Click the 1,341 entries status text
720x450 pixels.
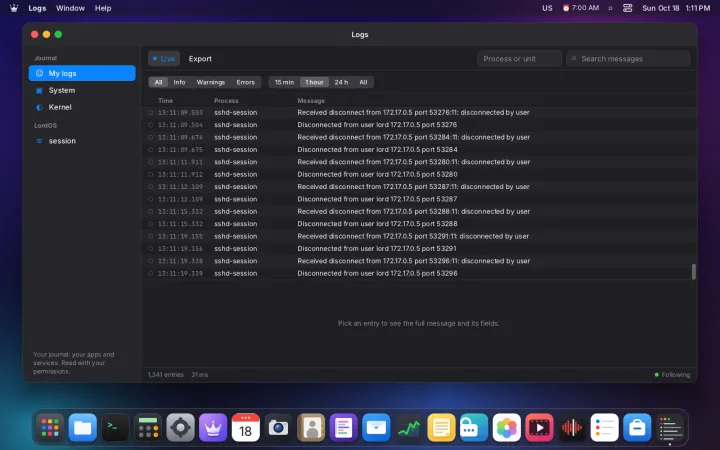pyautogui.click(x=166, y=375)
